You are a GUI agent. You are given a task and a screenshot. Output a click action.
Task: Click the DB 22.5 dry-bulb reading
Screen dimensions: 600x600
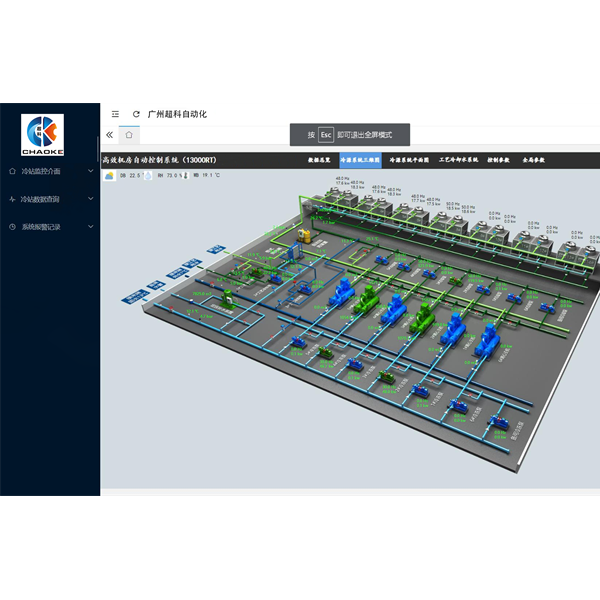(130, 176)
